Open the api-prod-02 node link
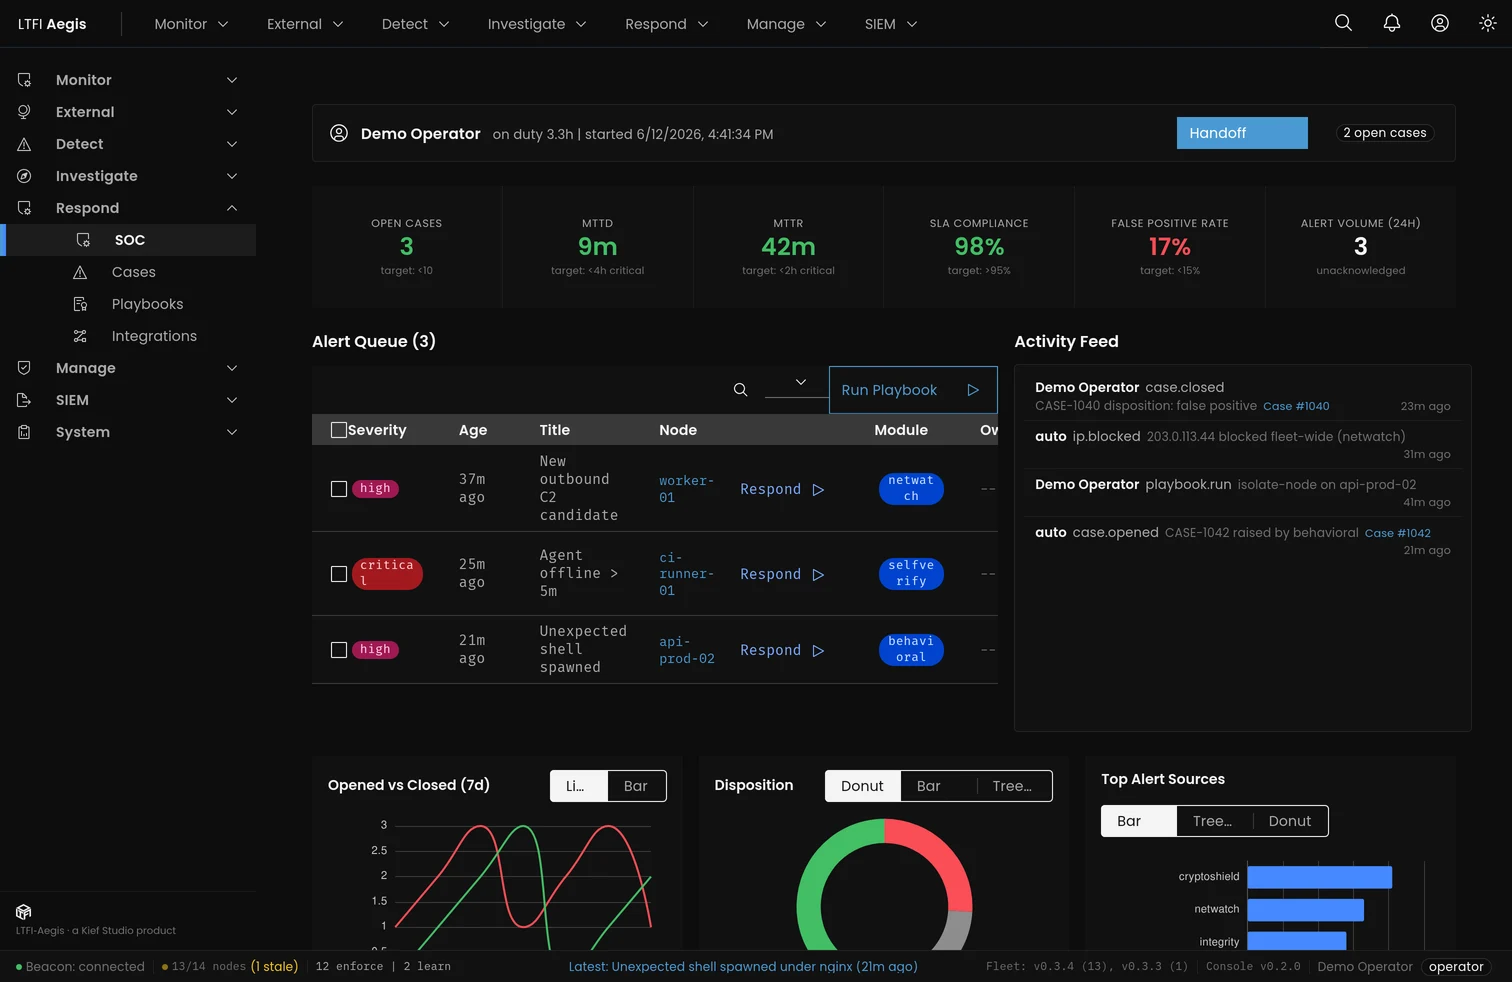1512x982 pixels. click(687, 650)
